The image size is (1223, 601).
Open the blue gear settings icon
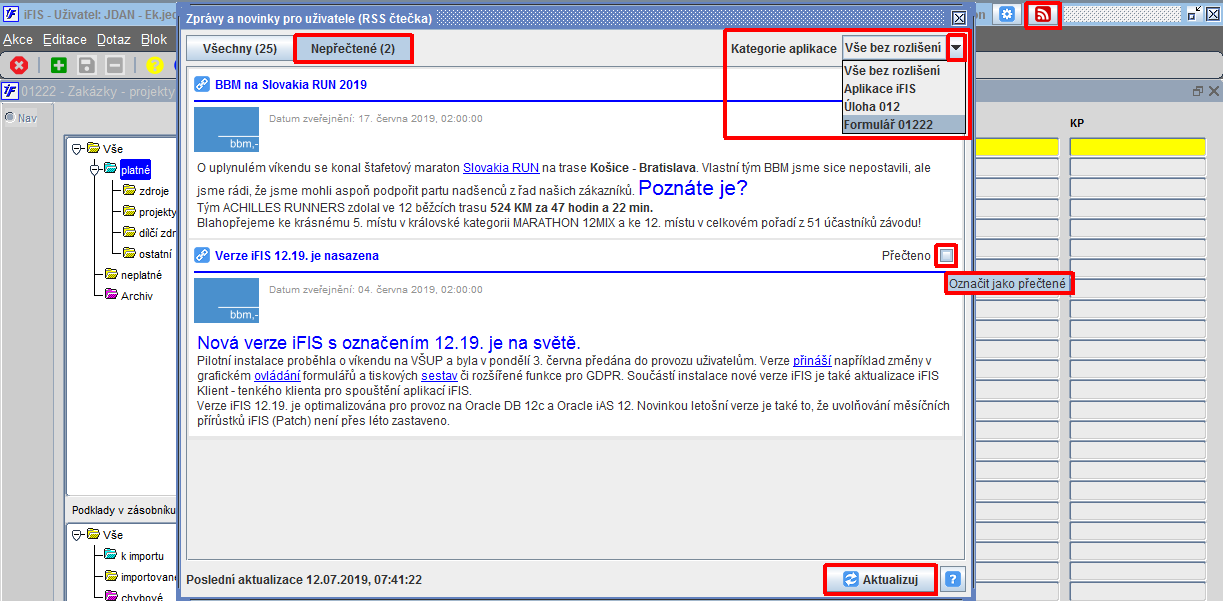click(1007, 14)
